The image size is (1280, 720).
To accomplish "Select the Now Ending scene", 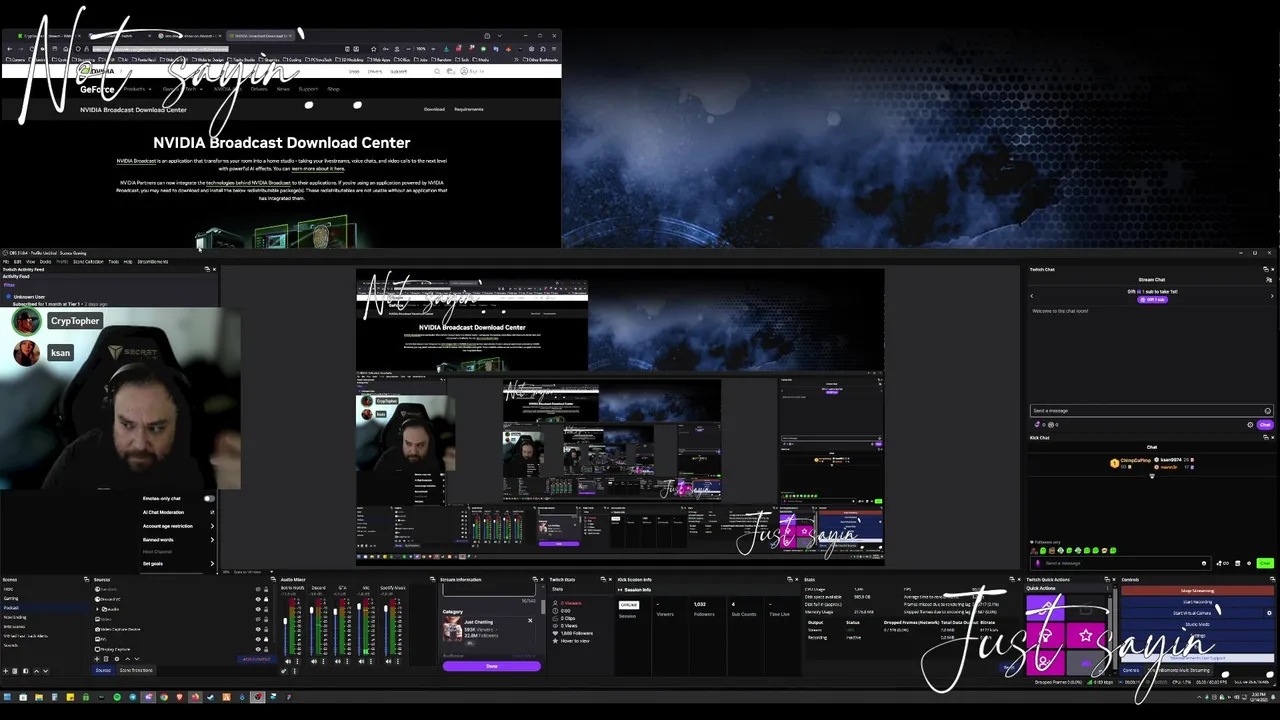I will click(15, 617).
